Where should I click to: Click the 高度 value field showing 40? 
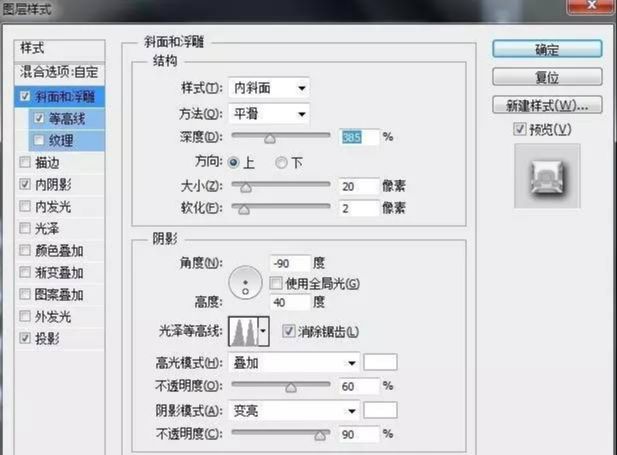pos(290,302)
